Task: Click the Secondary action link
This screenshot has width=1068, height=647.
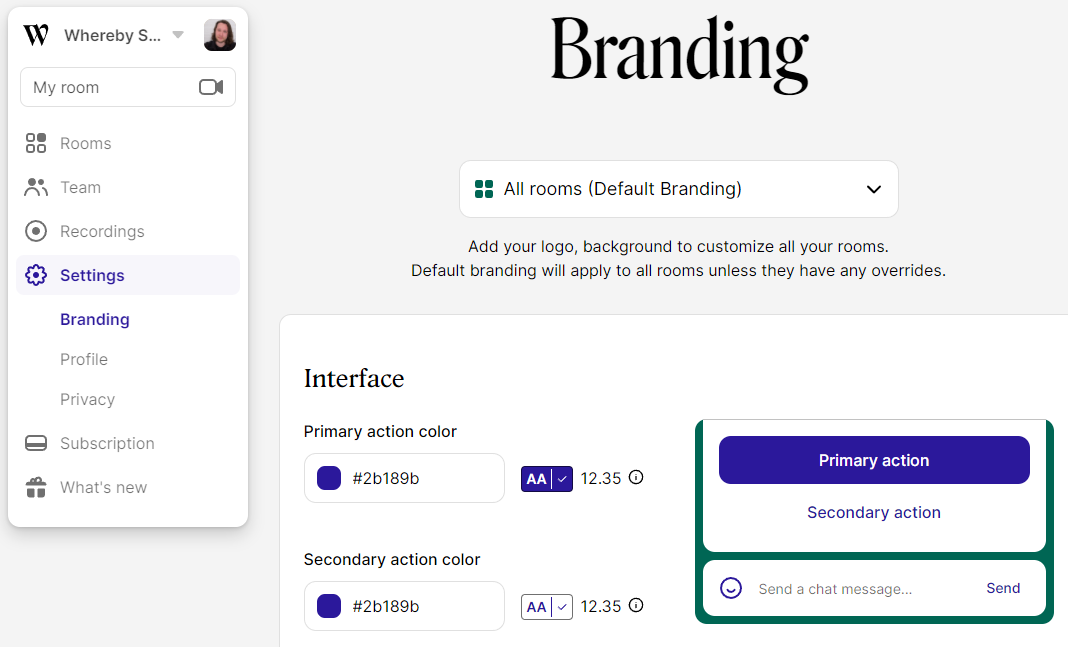Action: pos(874,512)
